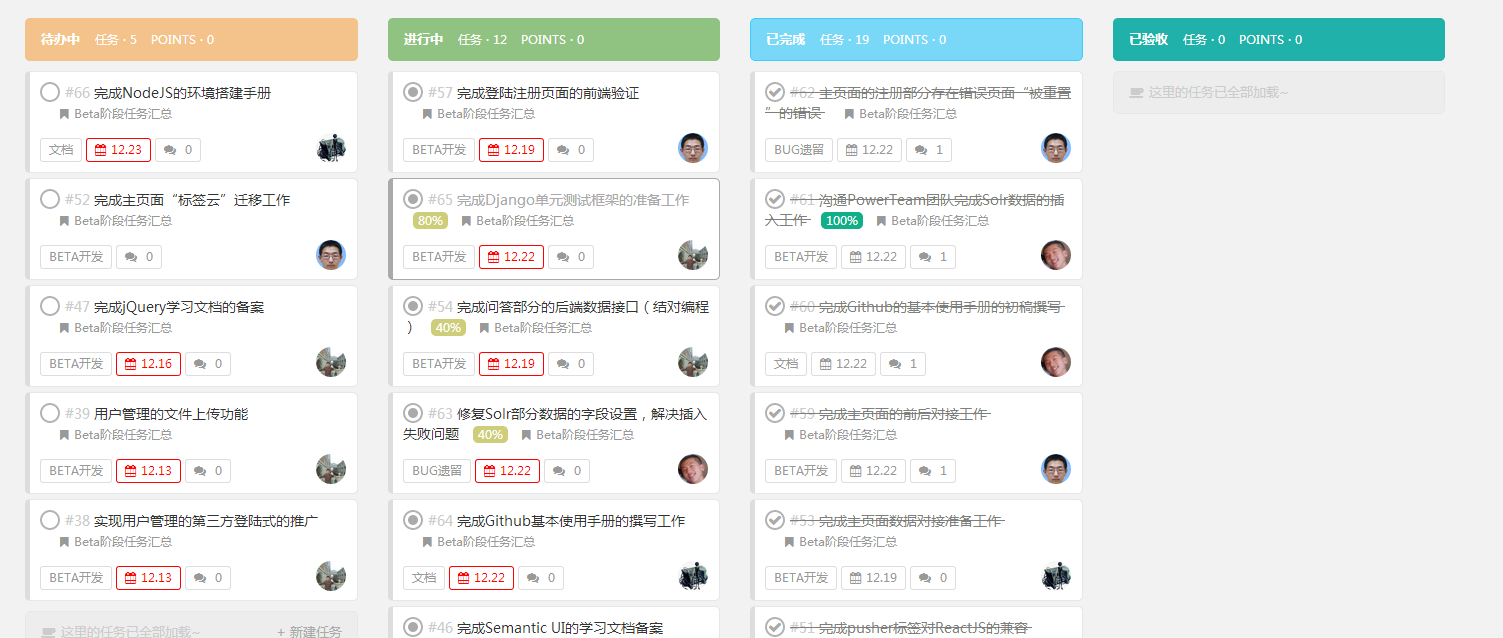Click the 新建任务 button
The image size is (1503, 638).
(x=310, y=632)
